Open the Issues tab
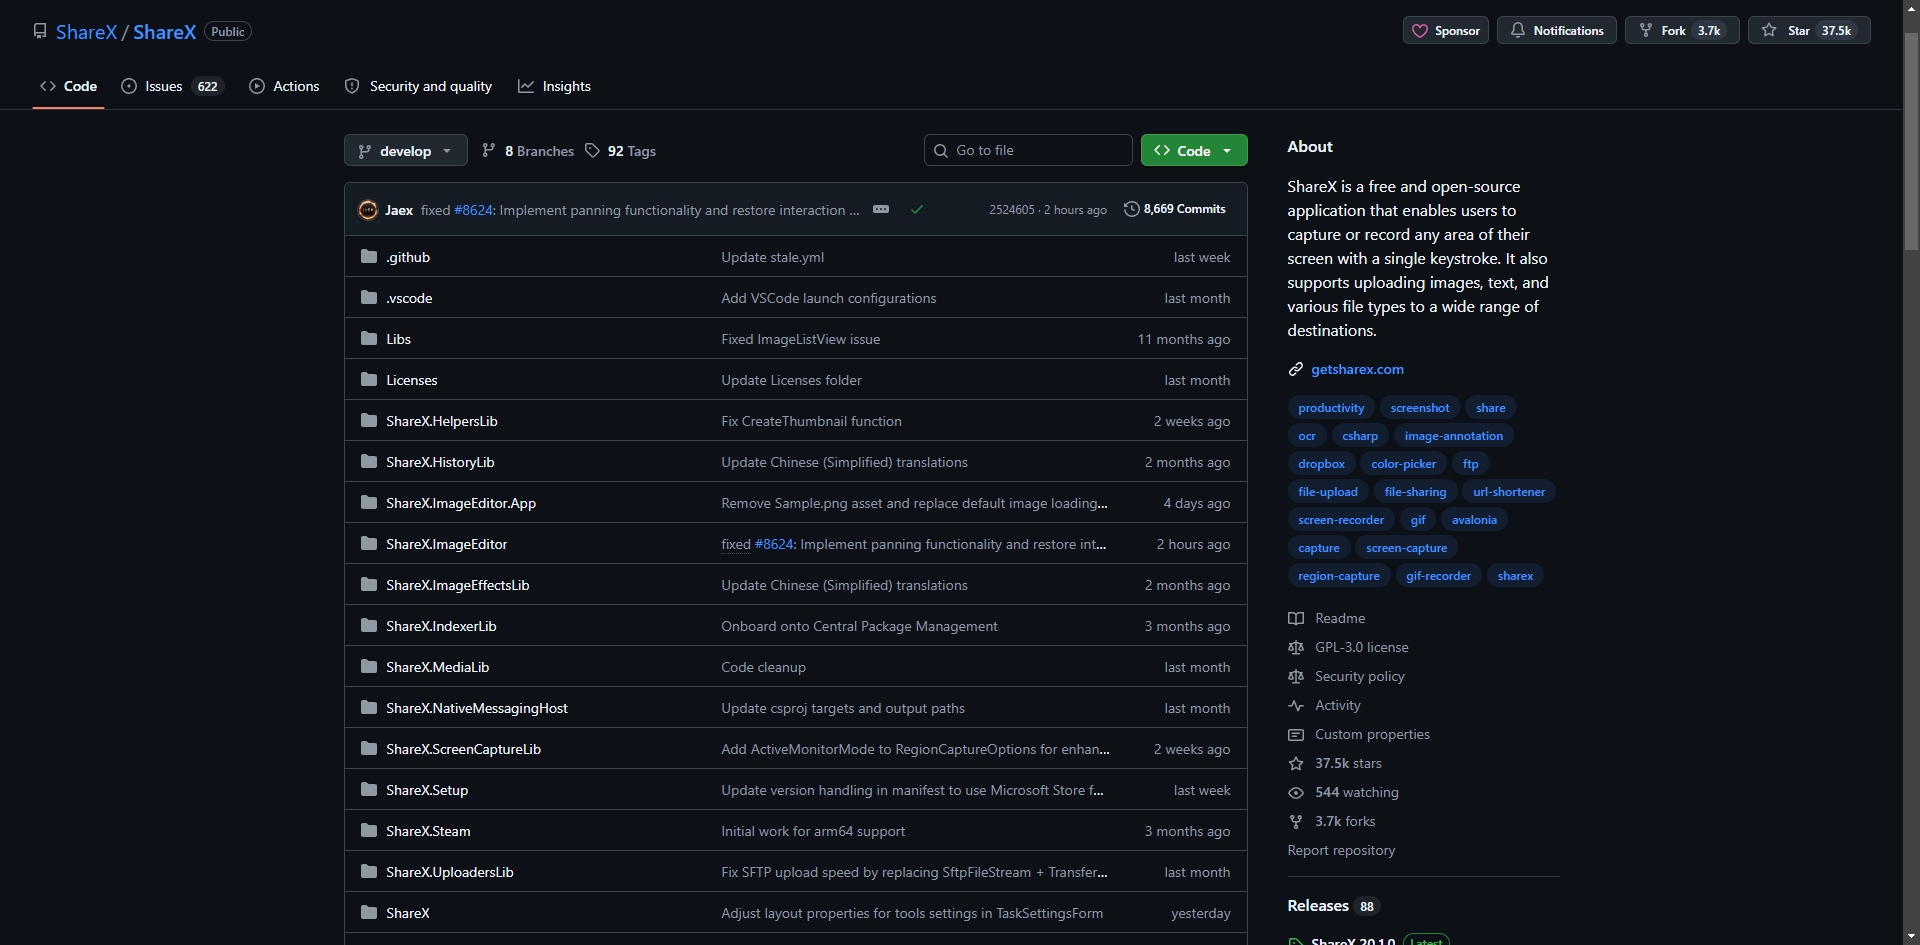 click(171, 86)
